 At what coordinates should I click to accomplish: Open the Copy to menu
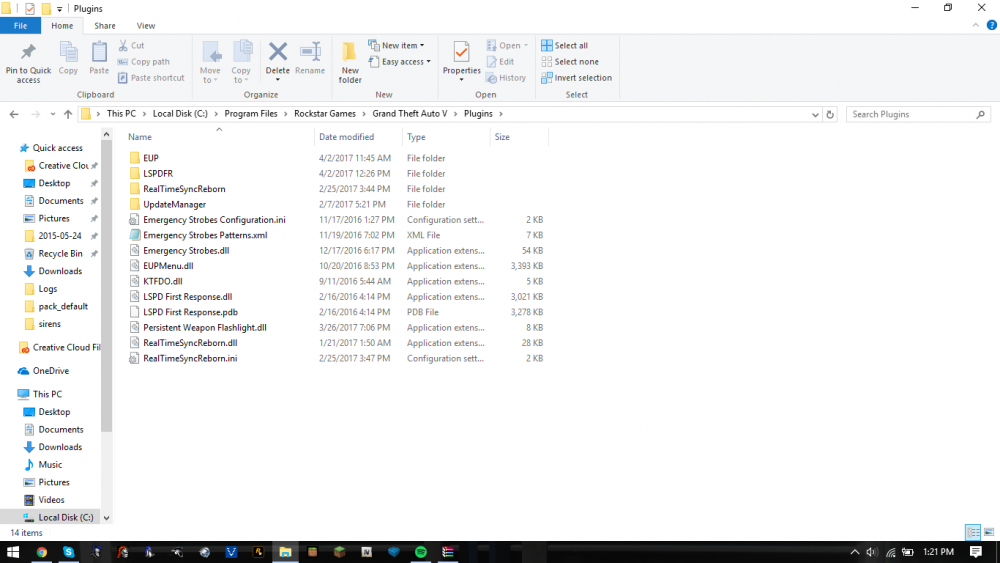241,62
